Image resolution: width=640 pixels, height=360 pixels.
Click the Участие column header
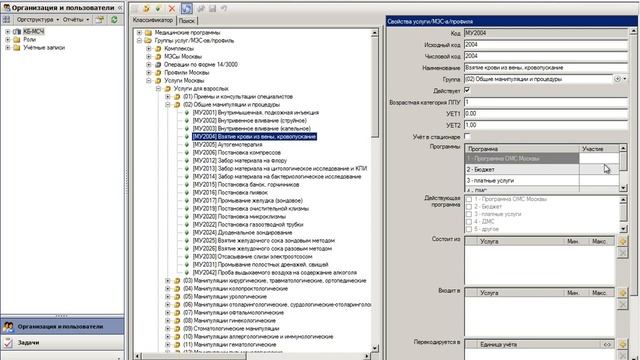[599, 149]
